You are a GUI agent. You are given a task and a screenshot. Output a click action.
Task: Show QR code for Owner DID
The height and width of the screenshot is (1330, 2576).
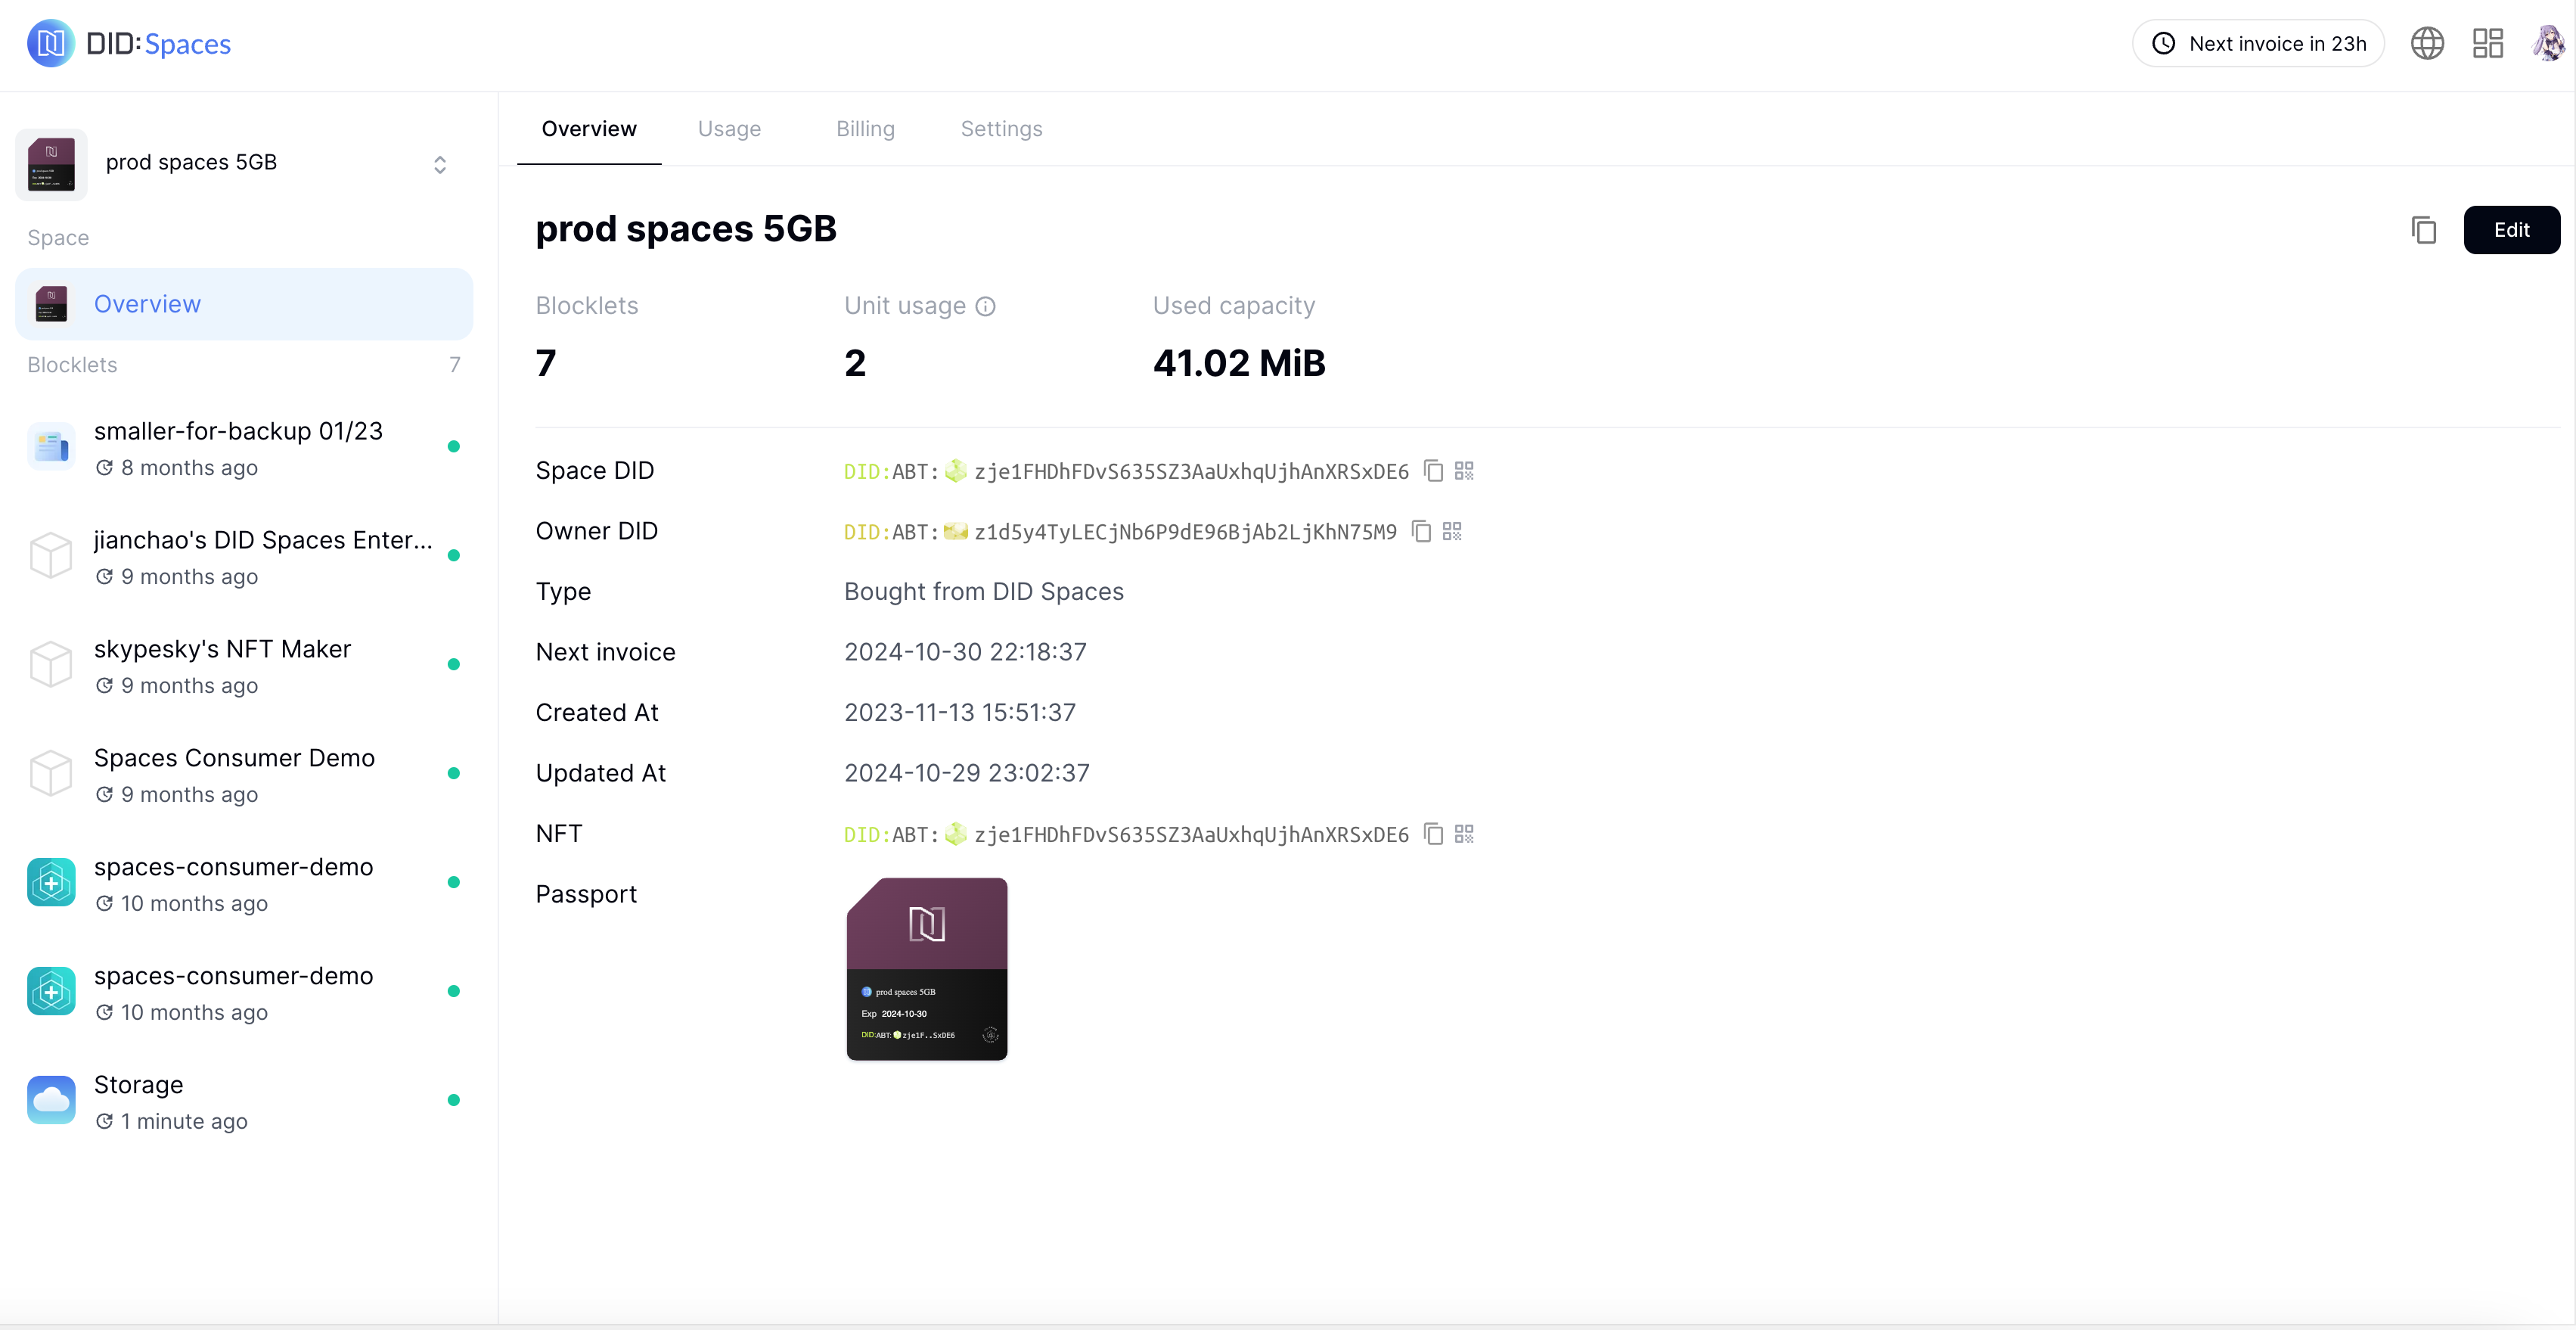pyautogui.click(x=1452, y=531)
